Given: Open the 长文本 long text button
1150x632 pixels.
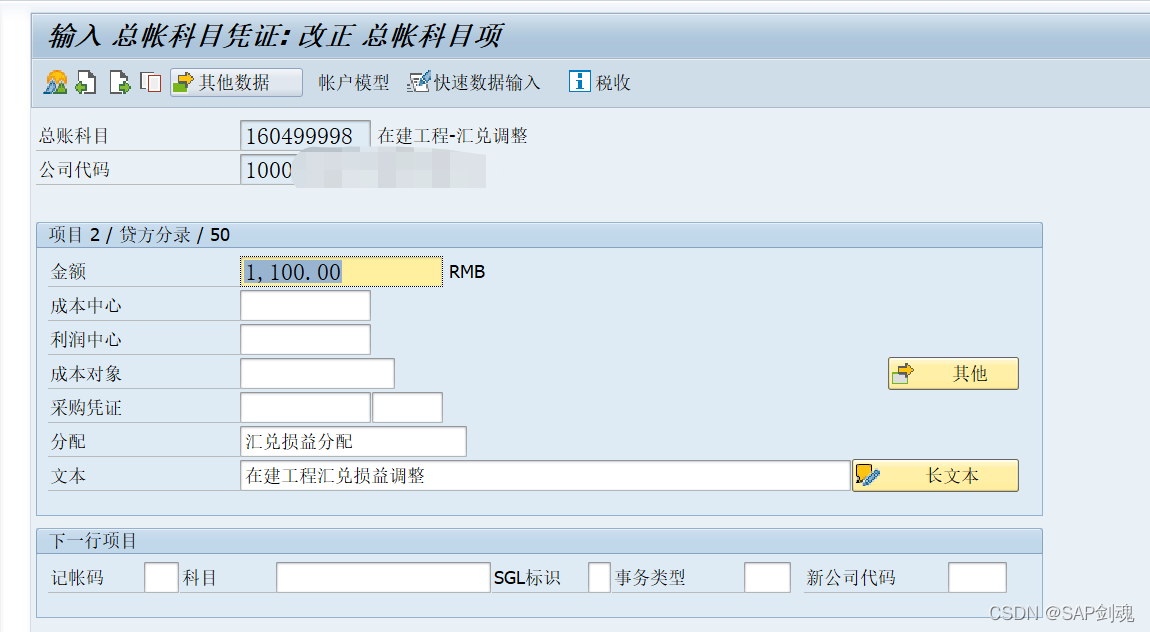Looking at the screenshot, I should click(935, 476).
